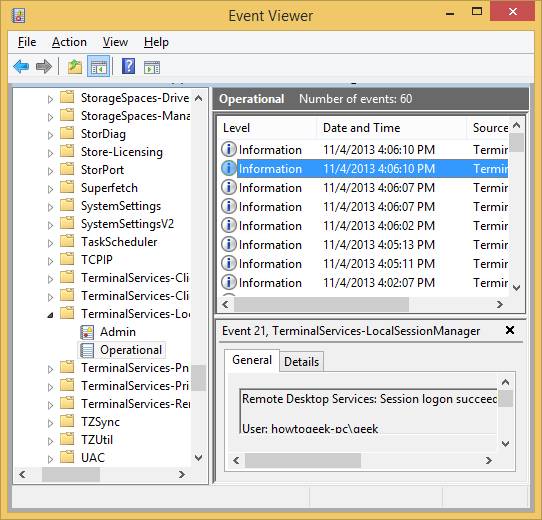Expand the TZUtil tree node
The height and width of the screenshot is (520, 542).
pyautogui.click(x=50, y=441)
